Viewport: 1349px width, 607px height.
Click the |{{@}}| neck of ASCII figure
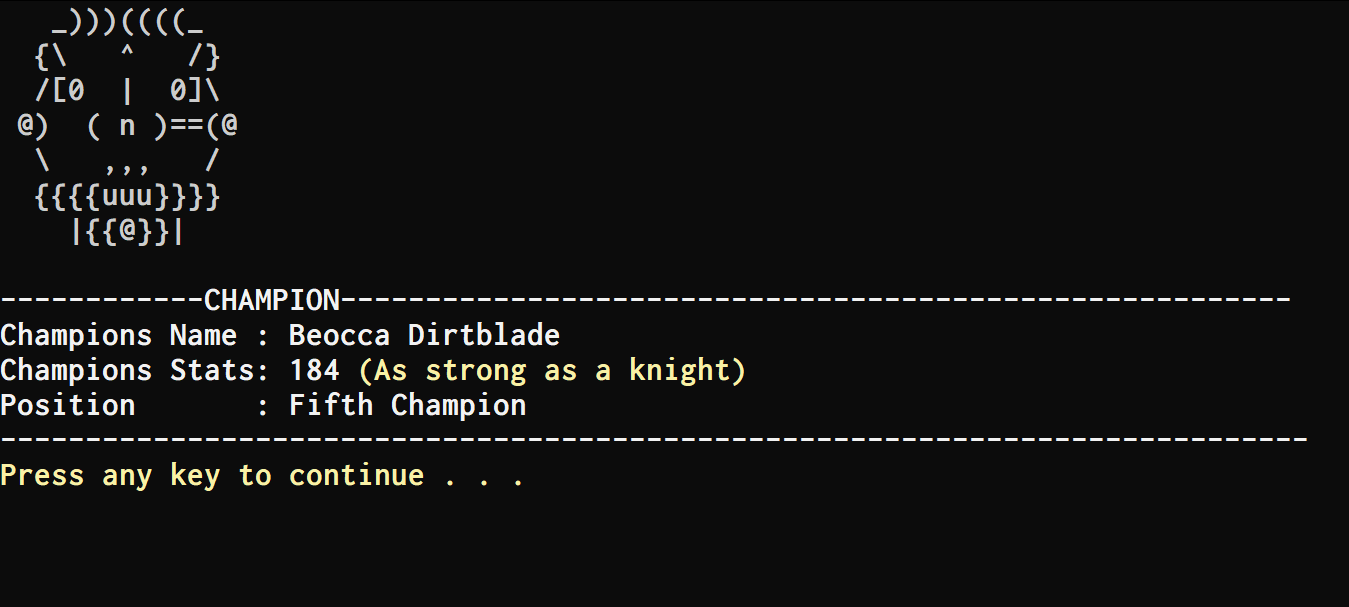tap(128, 231)
